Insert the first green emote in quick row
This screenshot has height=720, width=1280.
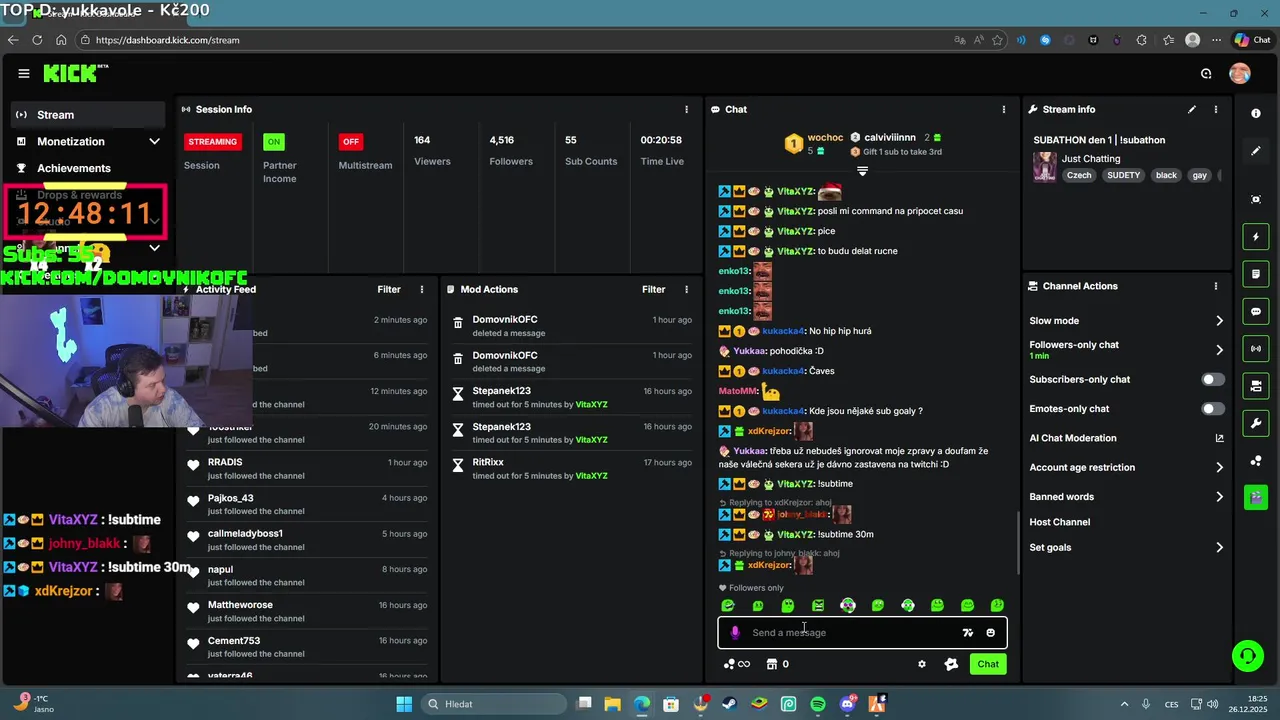pos(728,605)
